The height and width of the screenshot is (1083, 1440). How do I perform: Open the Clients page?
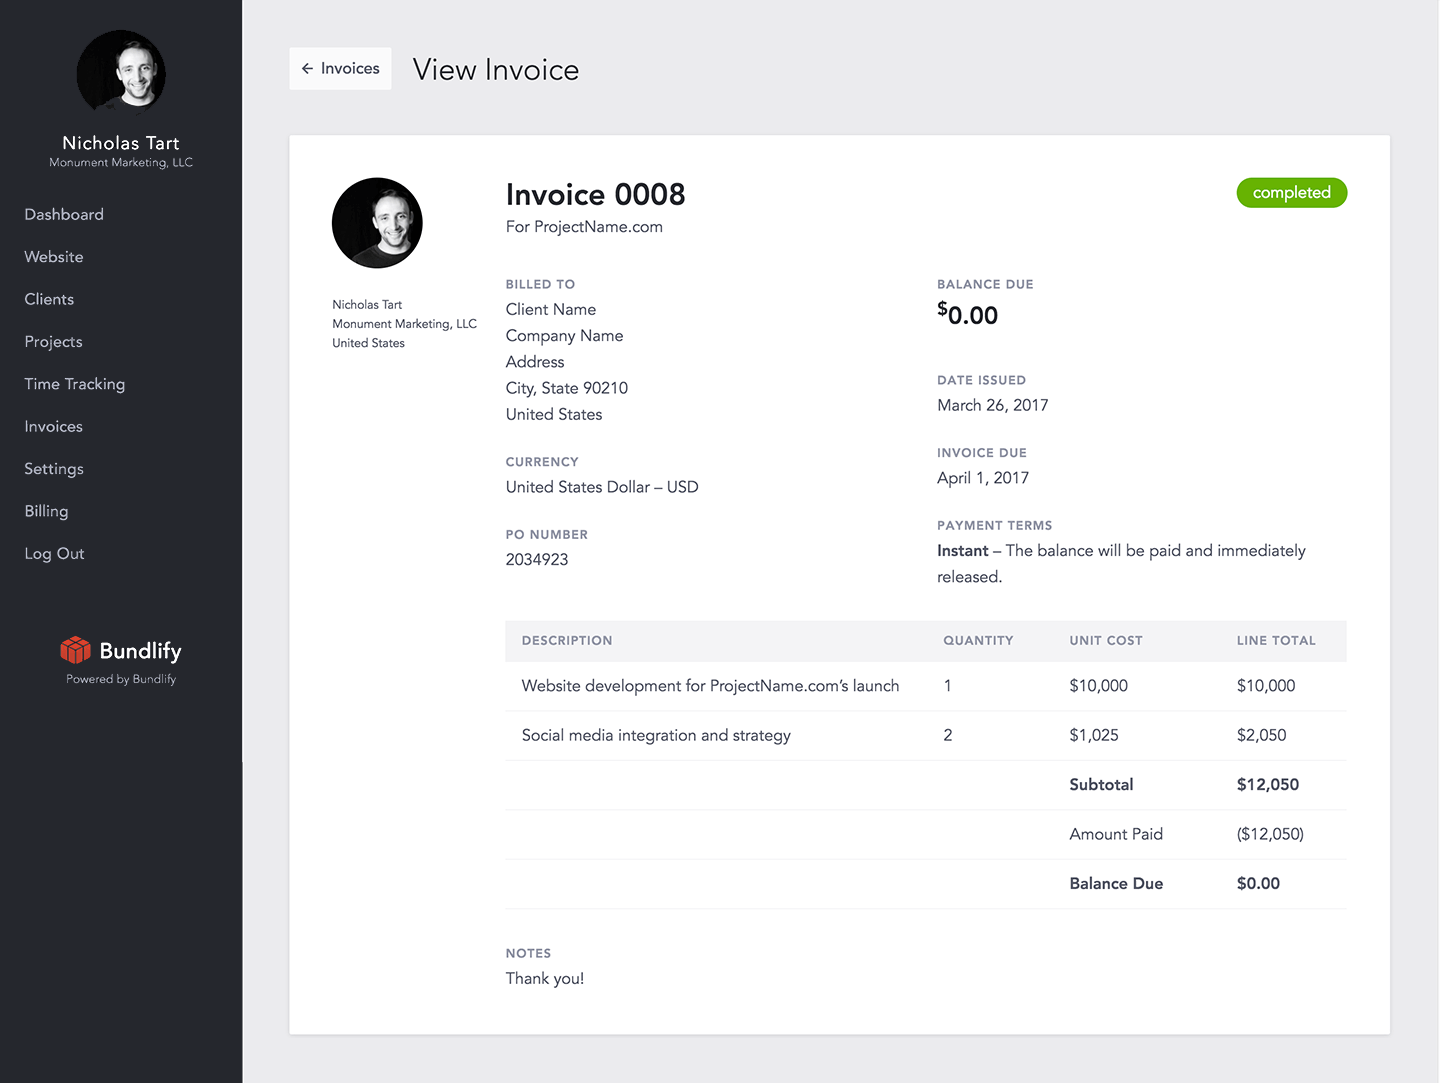[49, 299]
